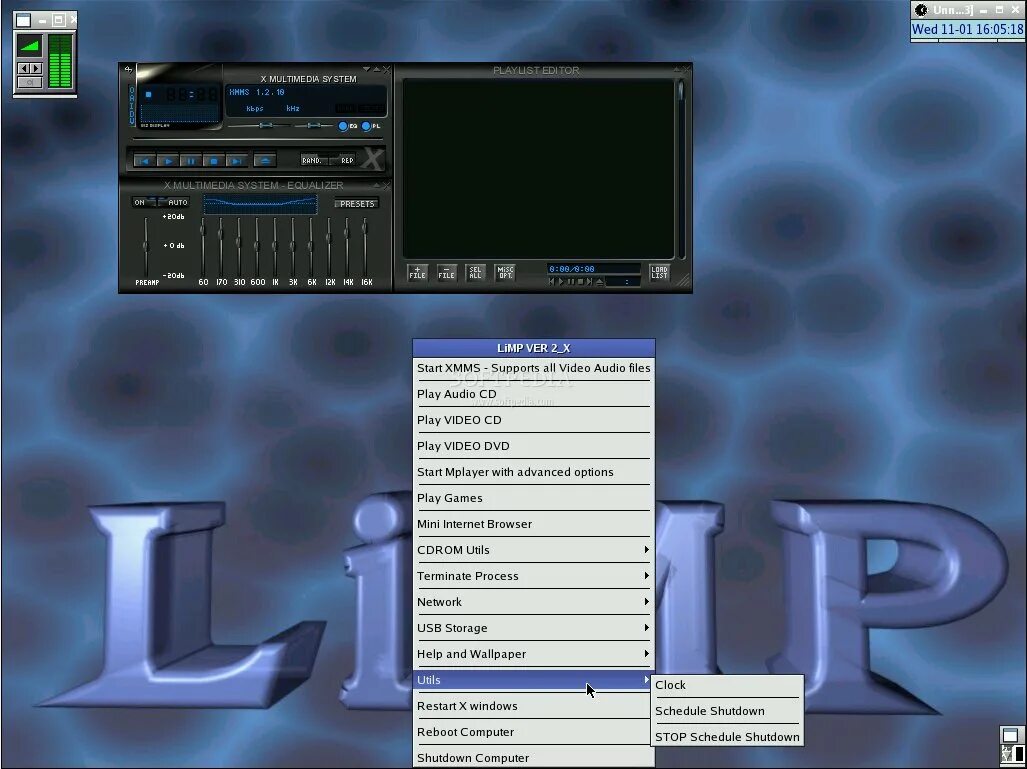Select Play VIDEO DVD menu entry
Screen dimensions: 1027x769
coord(534,446)
